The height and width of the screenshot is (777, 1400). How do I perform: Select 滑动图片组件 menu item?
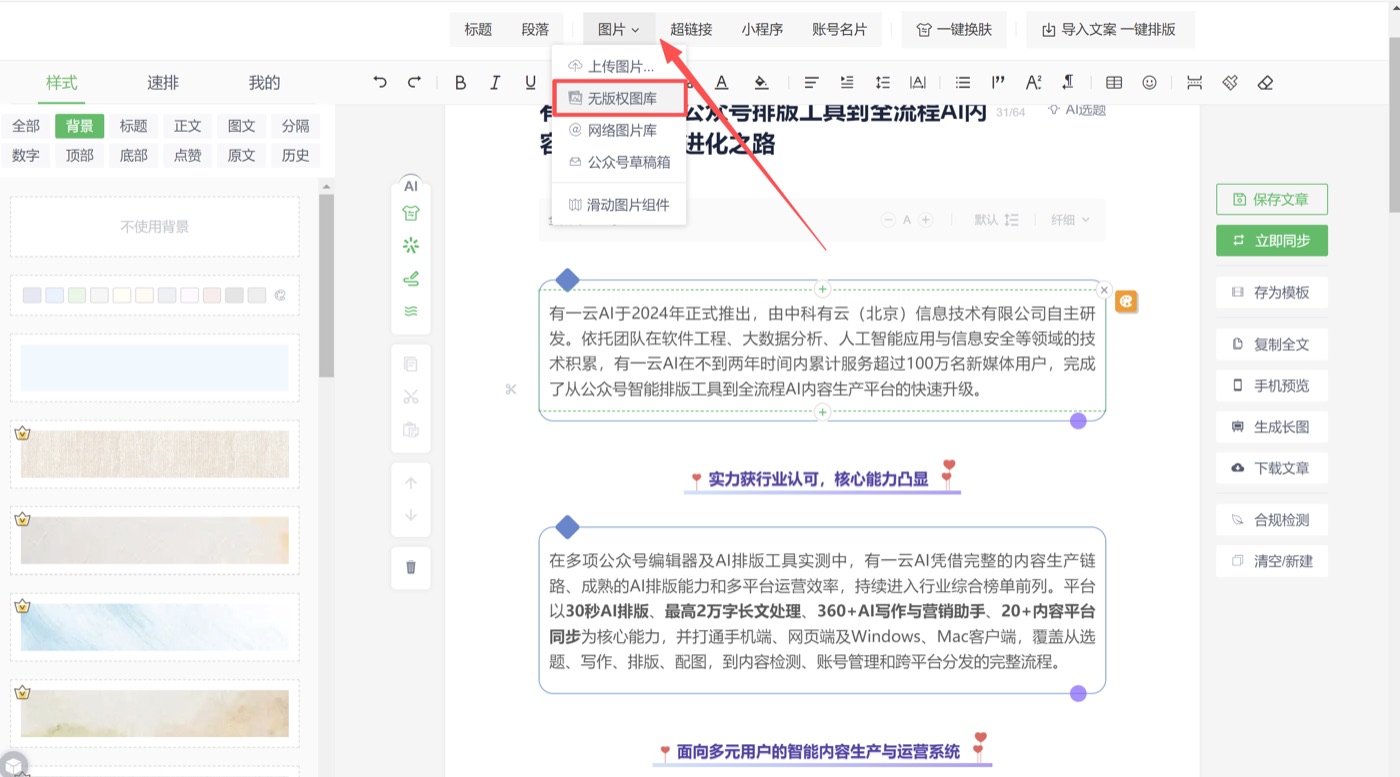[619, 205]
